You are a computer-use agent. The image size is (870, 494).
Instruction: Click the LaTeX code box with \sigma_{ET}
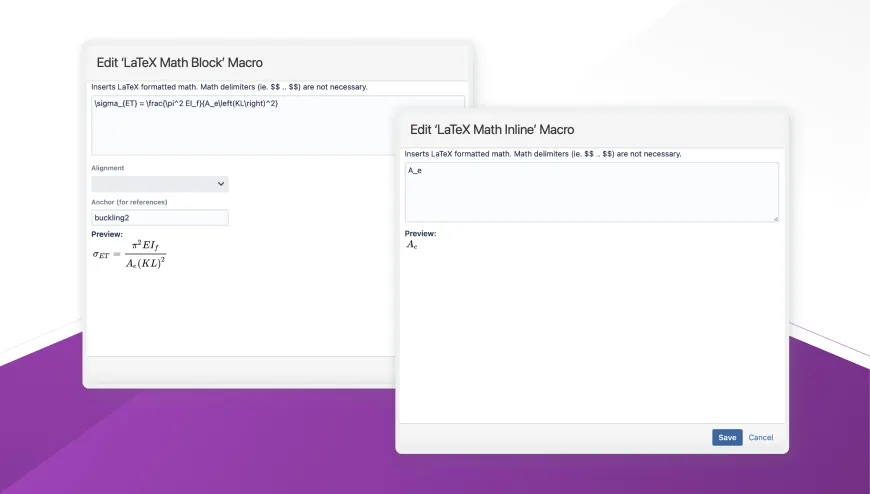point(240,125)
